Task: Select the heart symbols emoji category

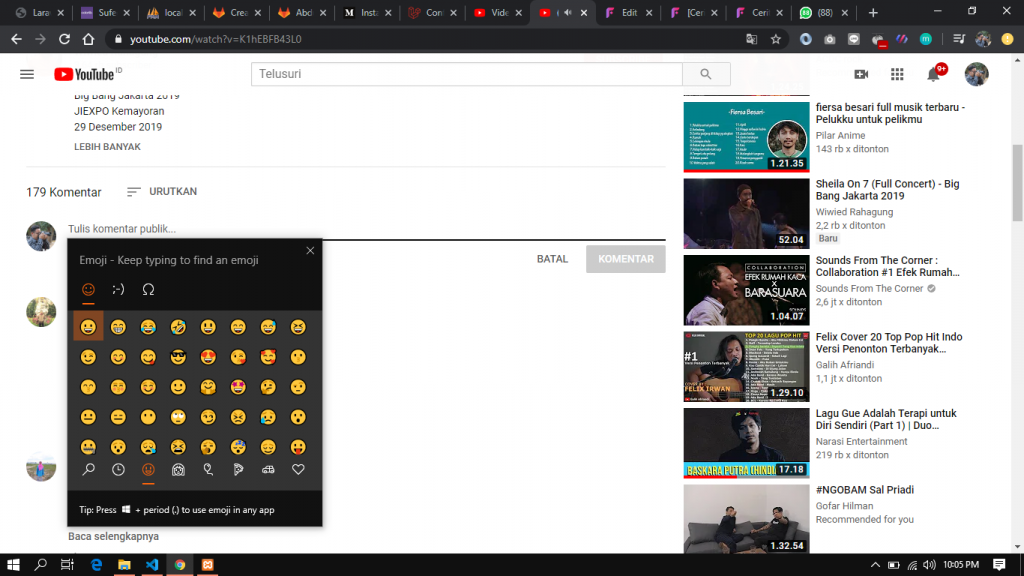Action: point(298,469)
